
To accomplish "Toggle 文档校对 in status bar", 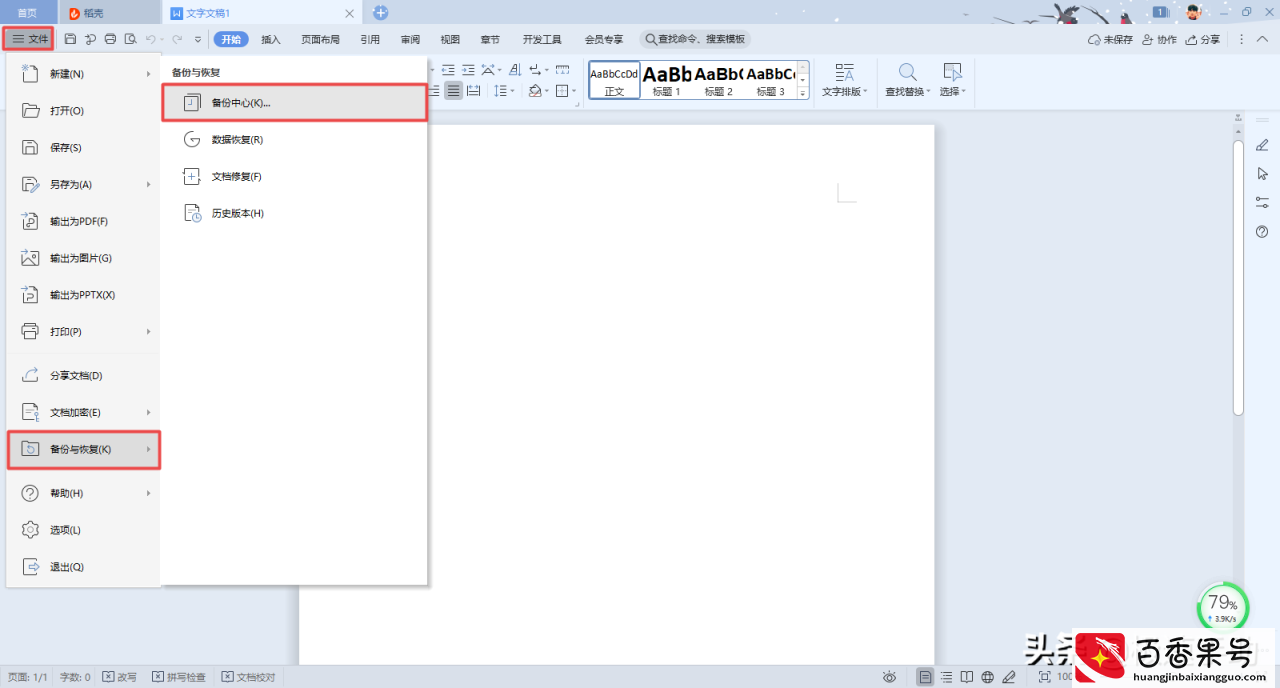I will 248,677.
